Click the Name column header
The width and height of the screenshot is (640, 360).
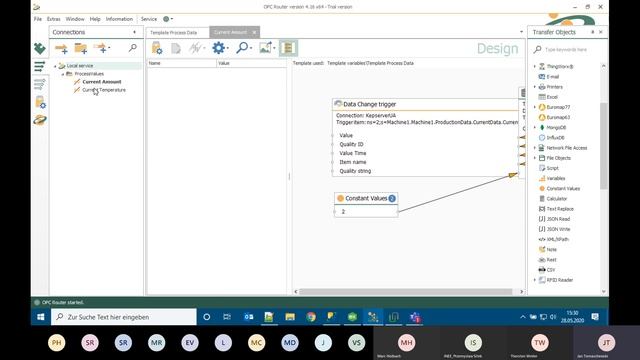coord(182,63)
